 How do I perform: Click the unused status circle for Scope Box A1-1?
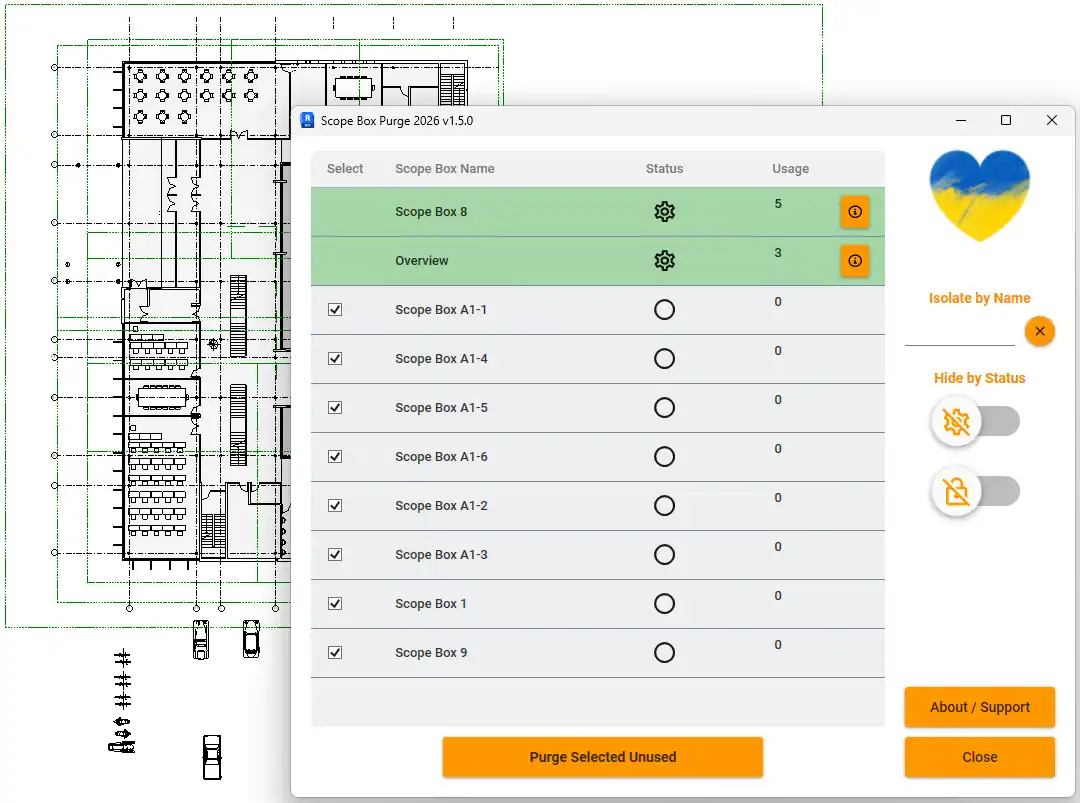664,309
